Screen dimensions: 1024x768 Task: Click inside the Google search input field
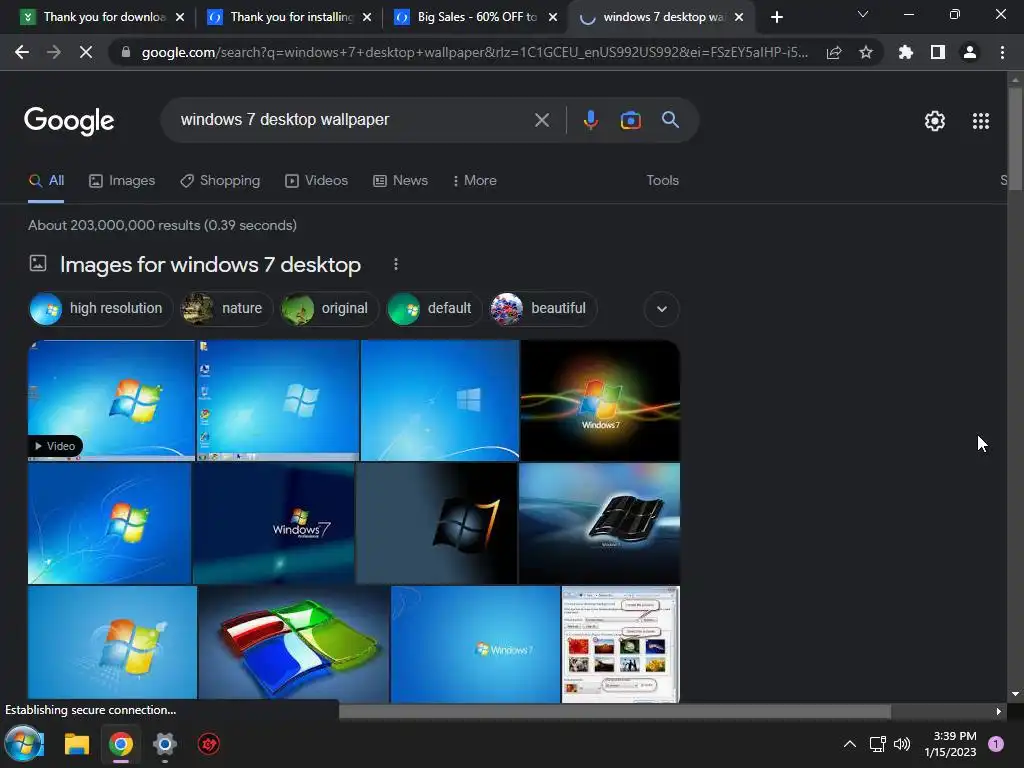(353, 120)
